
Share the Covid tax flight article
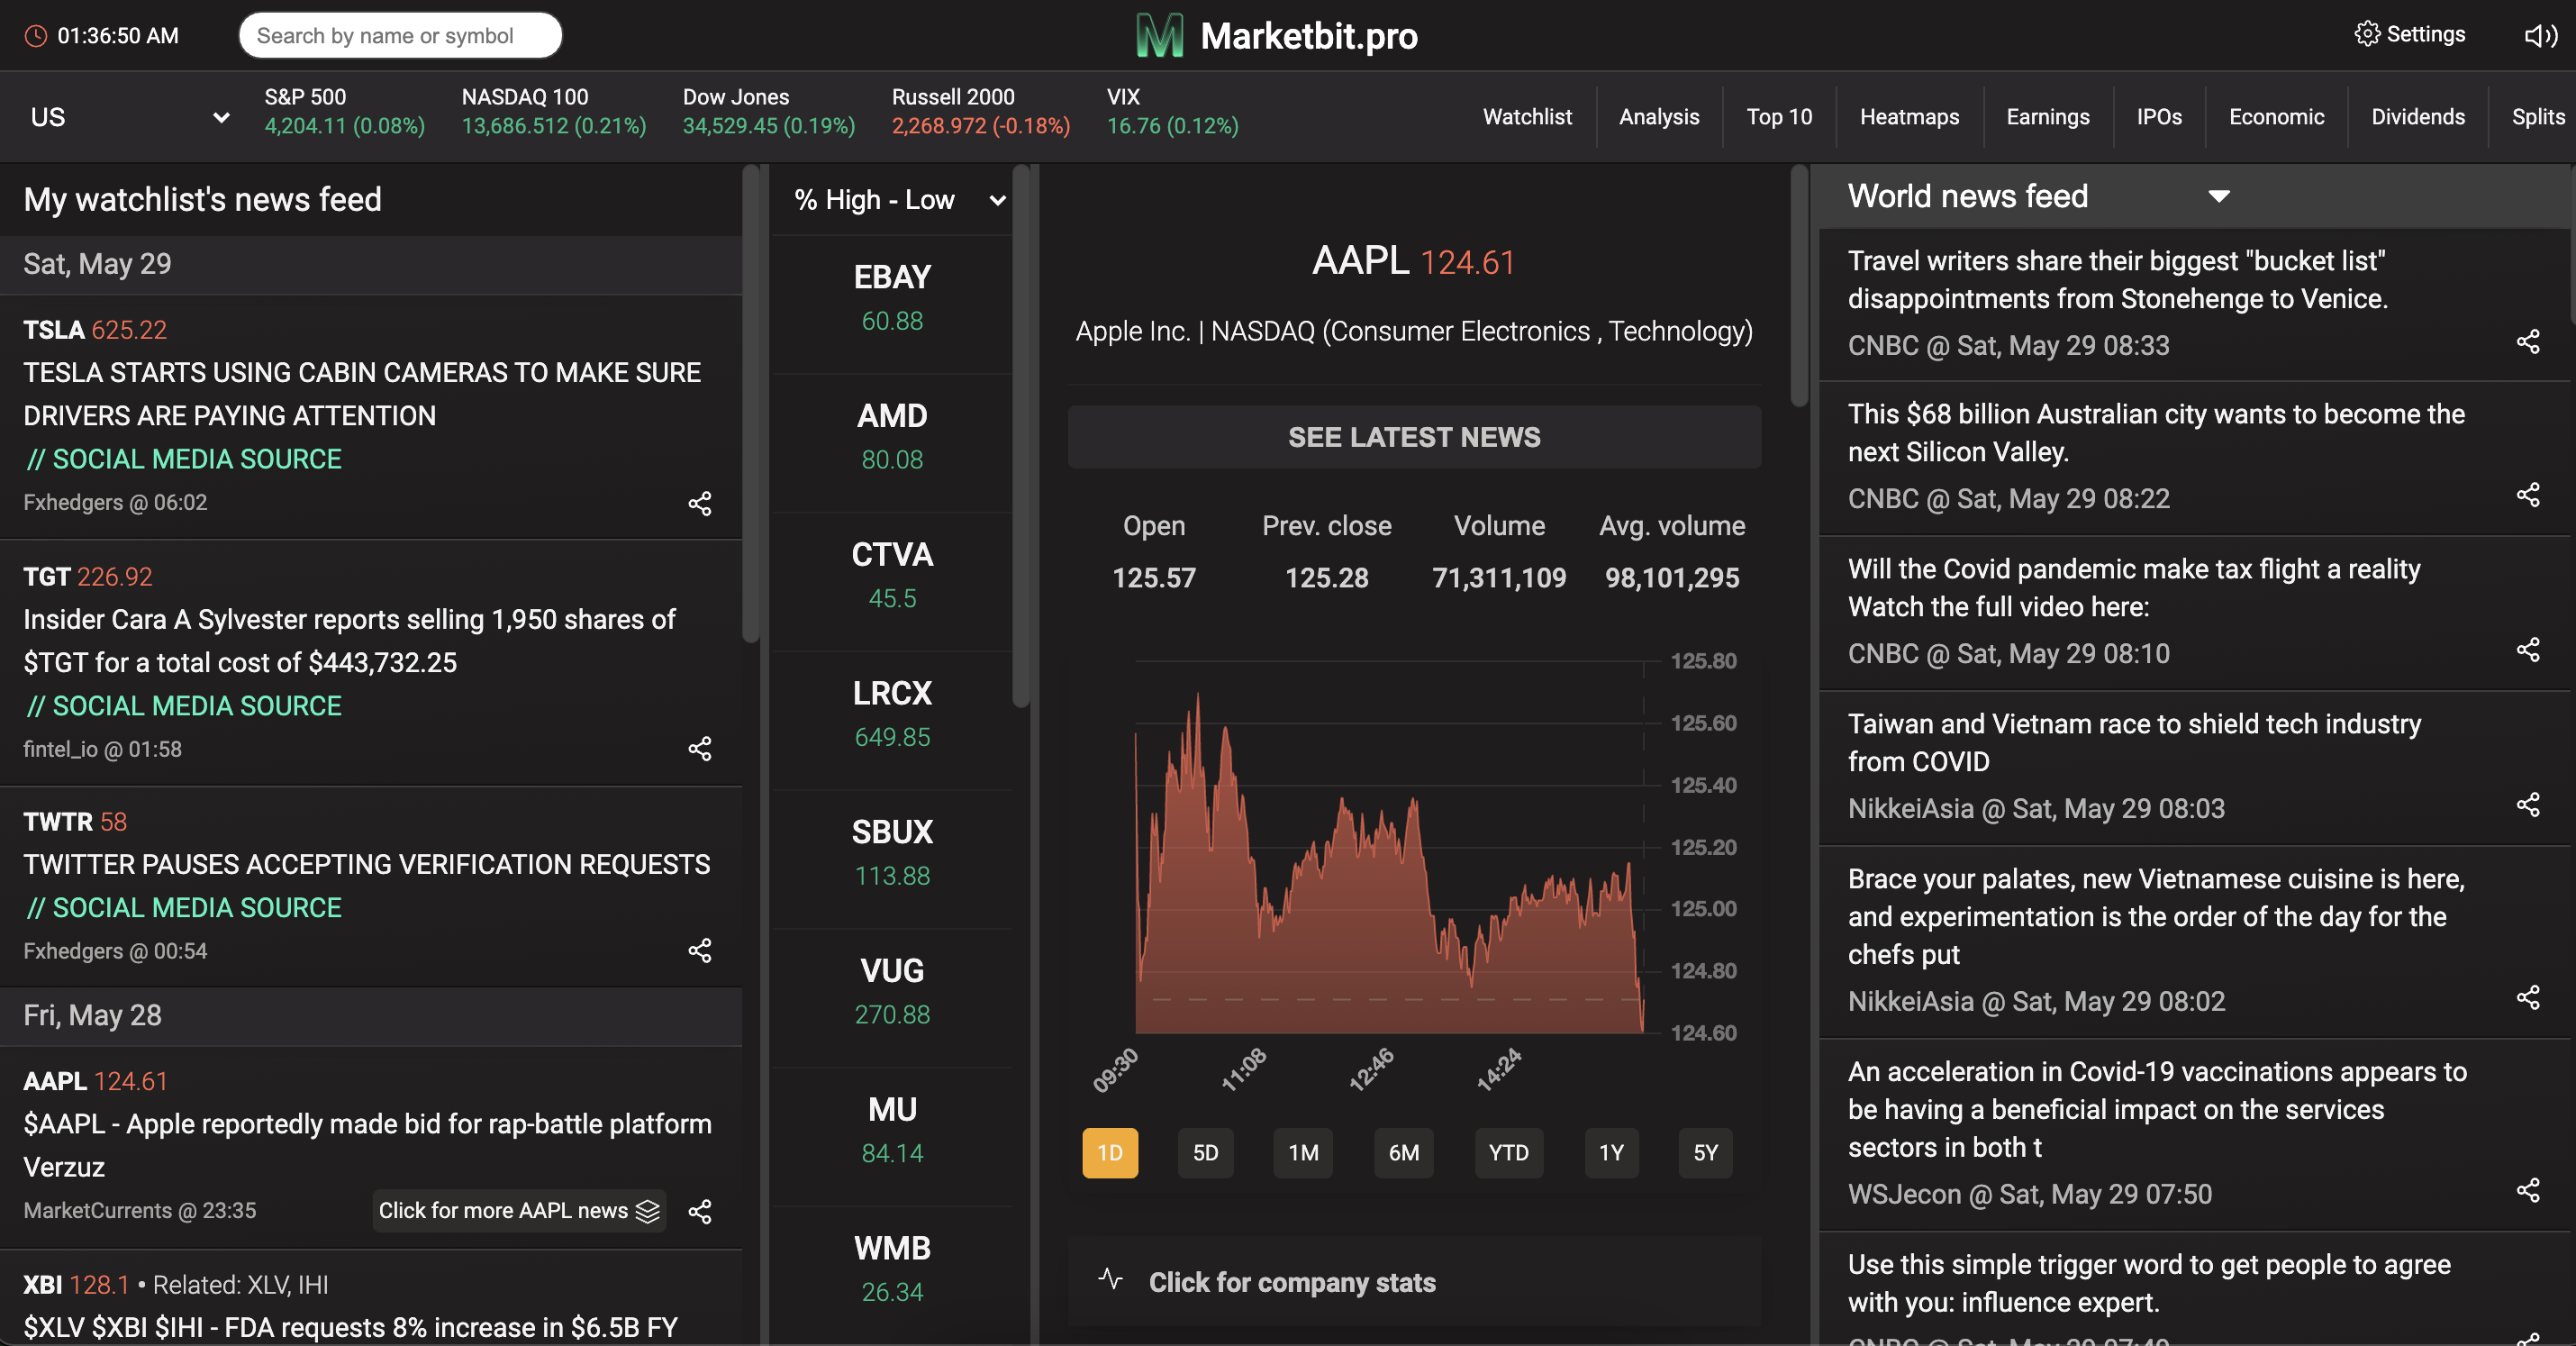tap(2528, 650)
